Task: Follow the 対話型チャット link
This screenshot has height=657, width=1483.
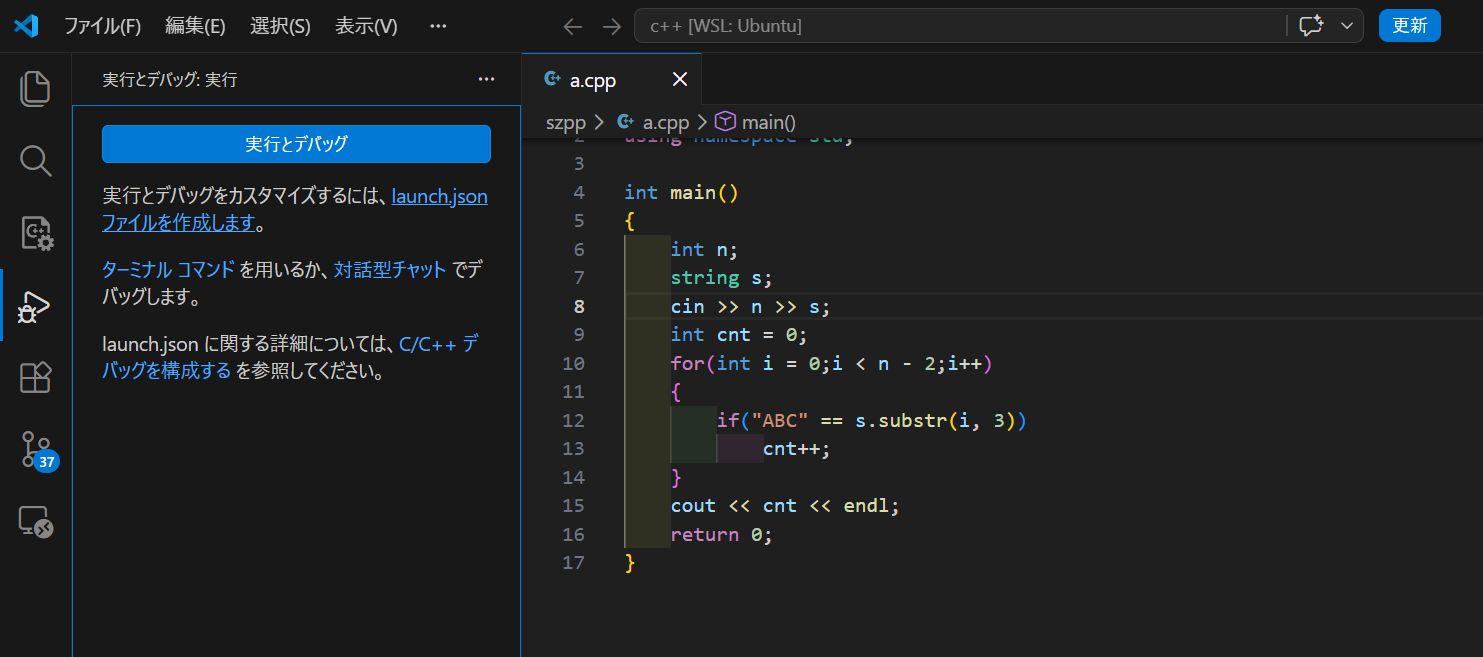Action: pyautogui.click(x=390, y=269)
